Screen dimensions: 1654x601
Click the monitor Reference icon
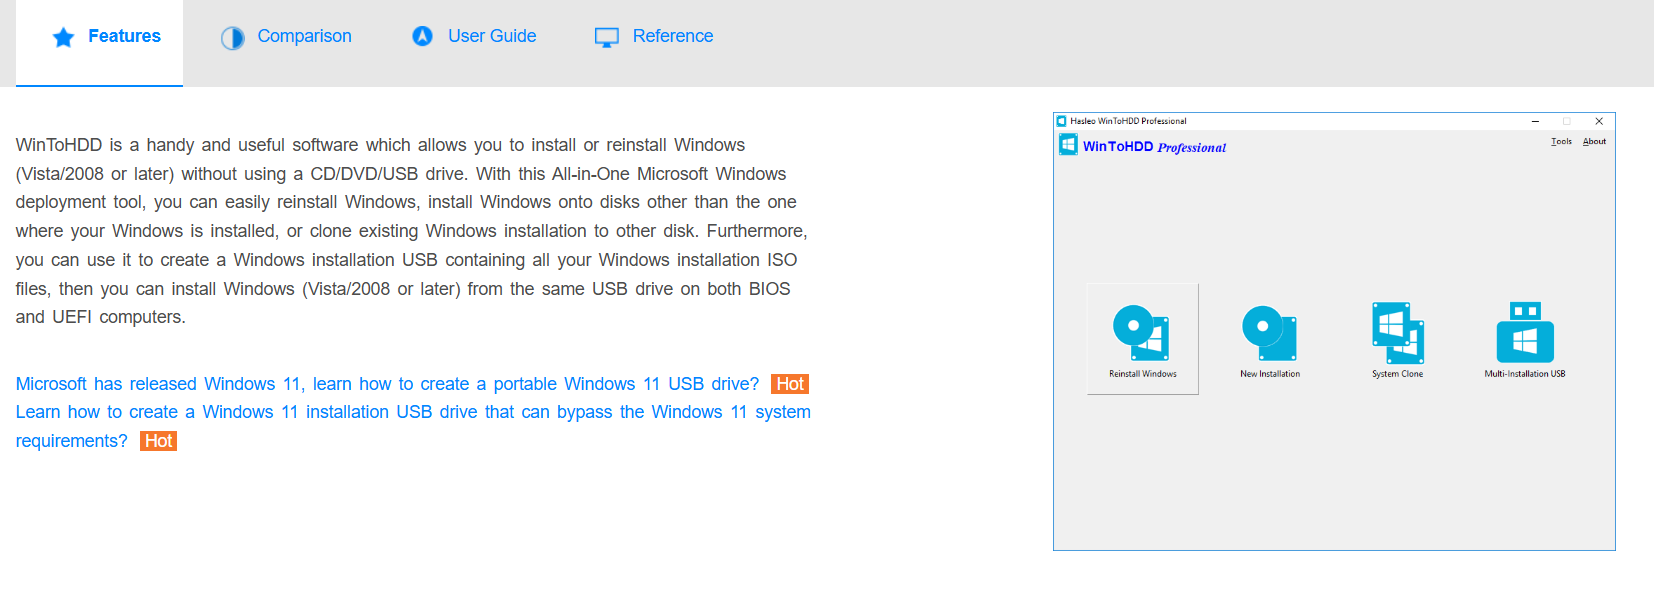coord(607,38)
